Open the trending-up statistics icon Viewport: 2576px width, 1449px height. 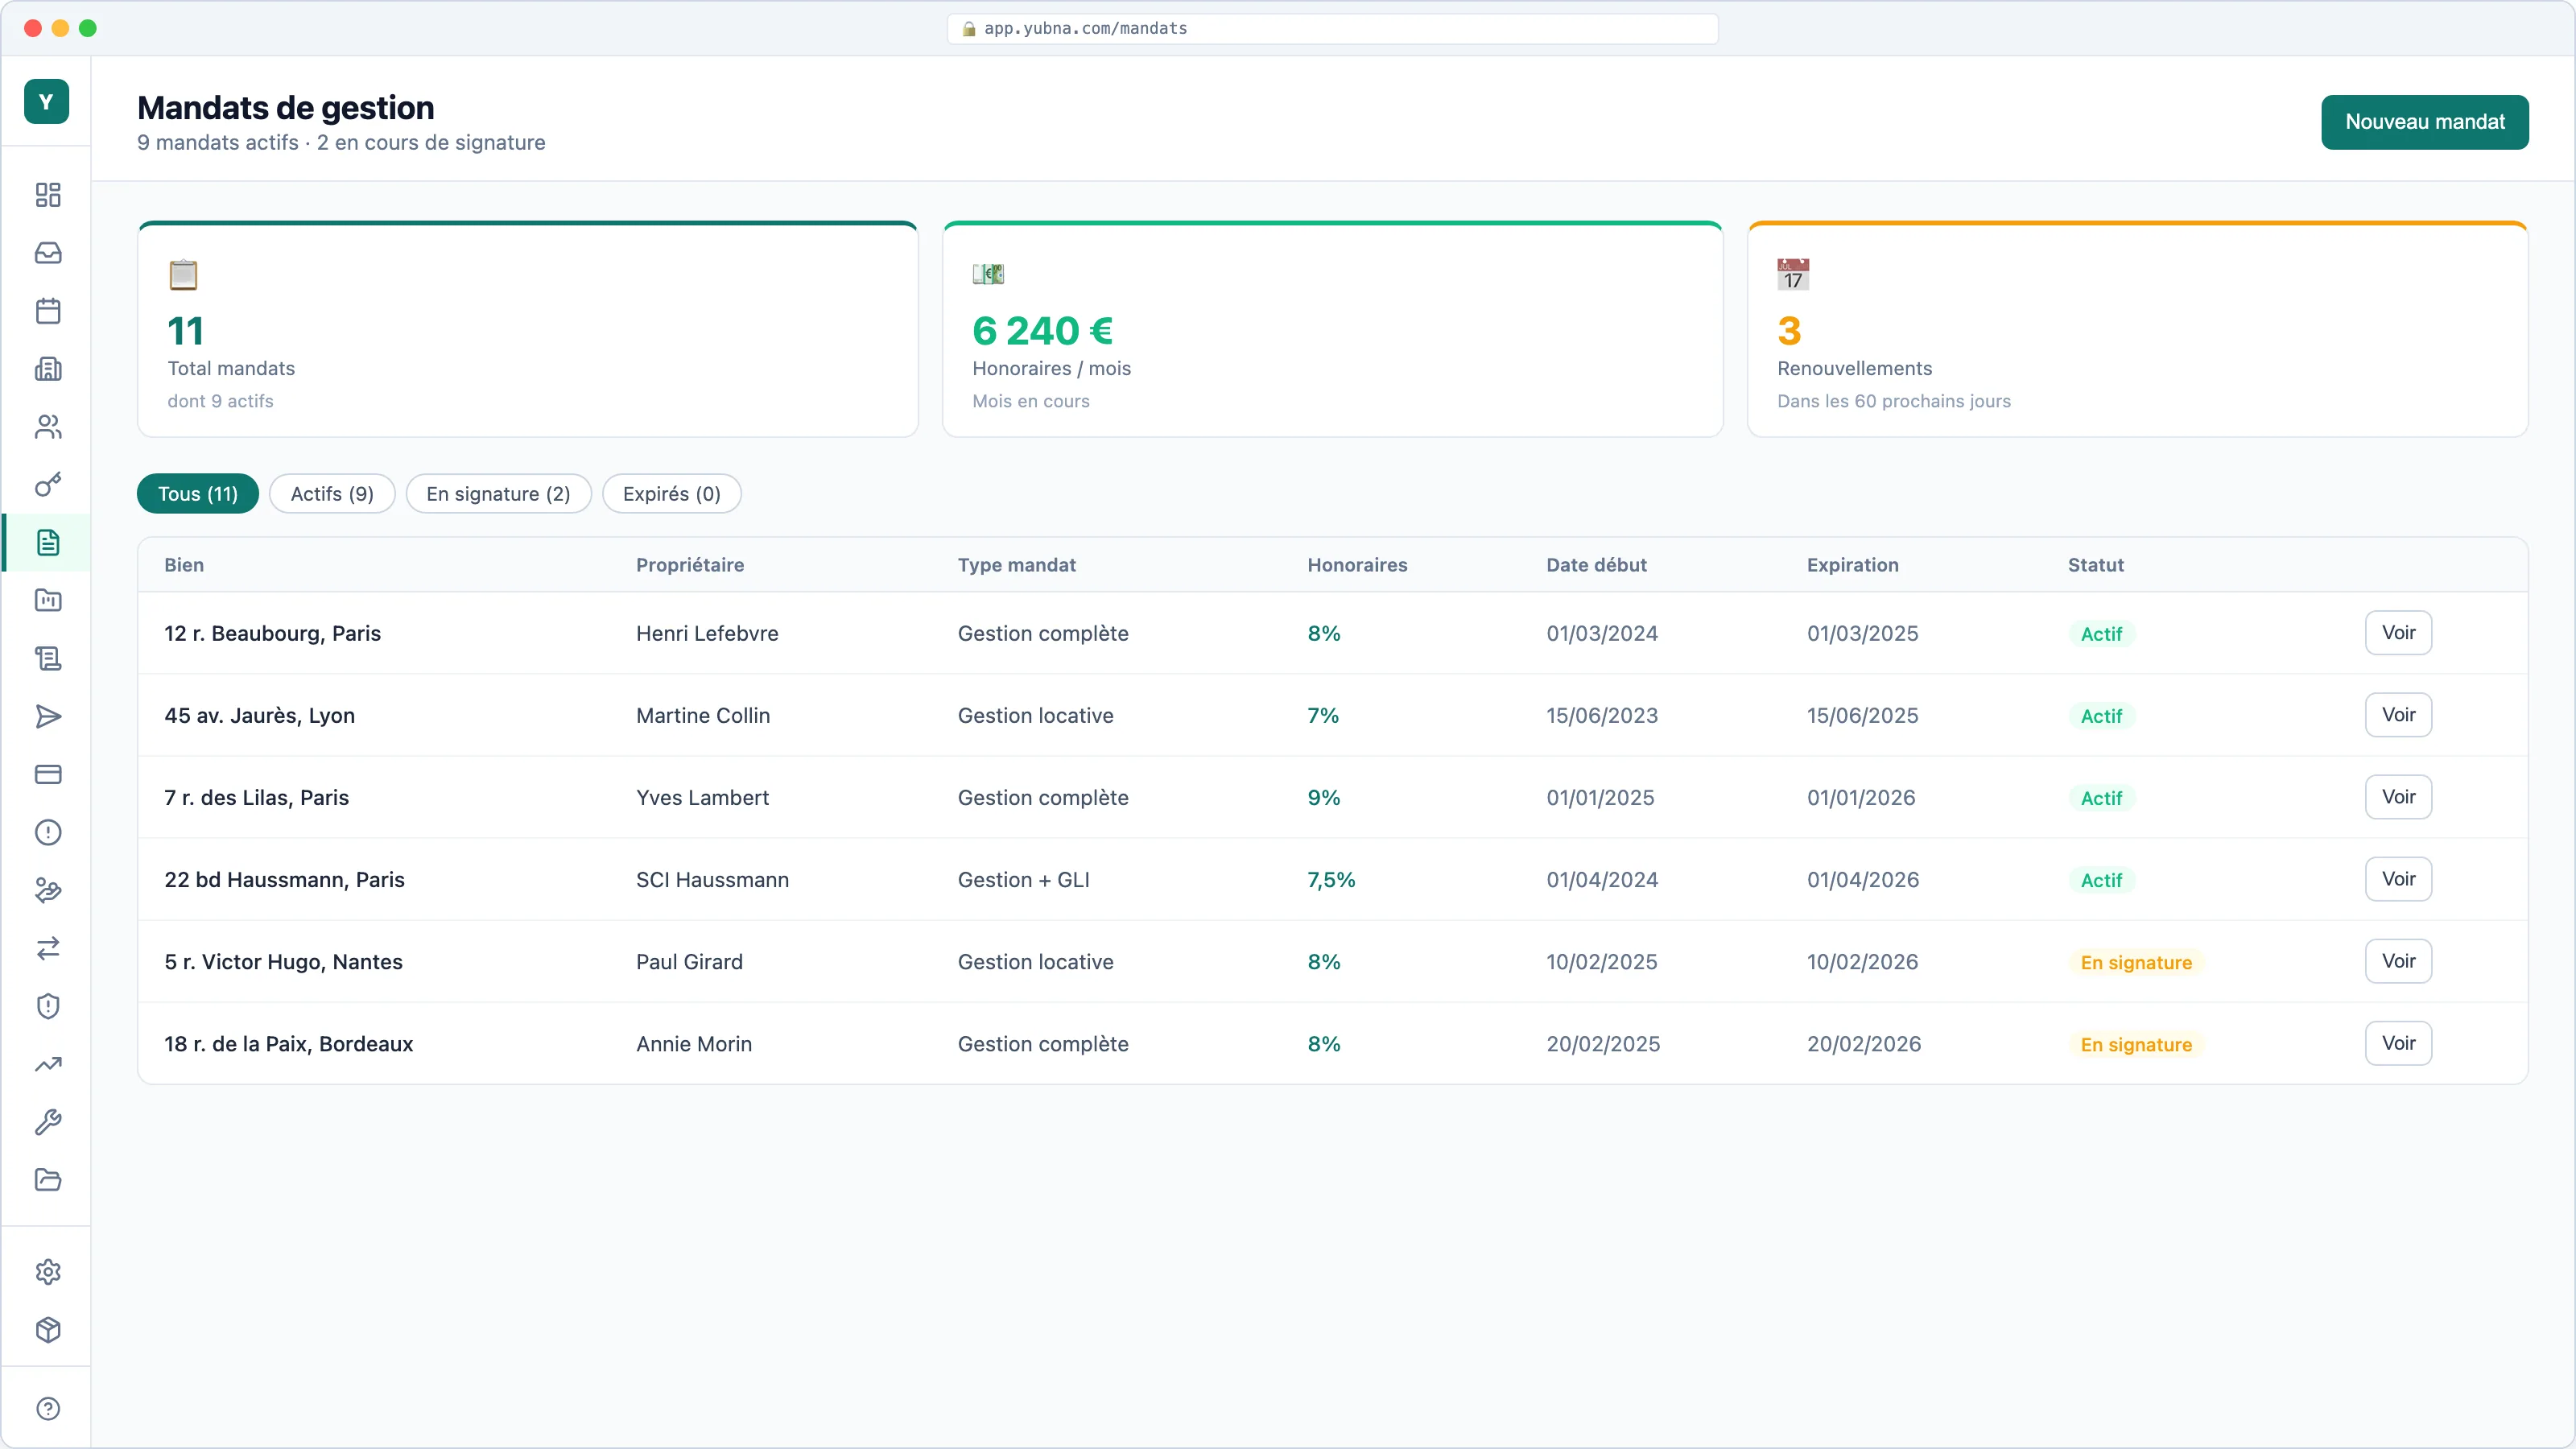tap(48, 1064)
